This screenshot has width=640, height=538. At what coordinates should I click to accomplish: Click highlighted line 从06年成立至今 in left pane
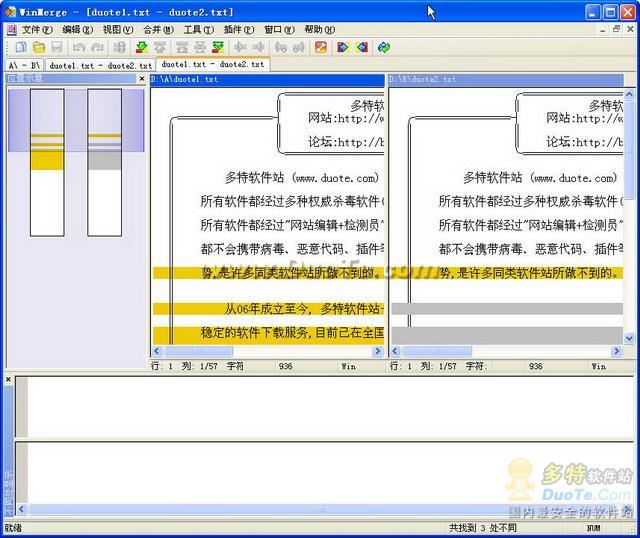tap(269, 309)
